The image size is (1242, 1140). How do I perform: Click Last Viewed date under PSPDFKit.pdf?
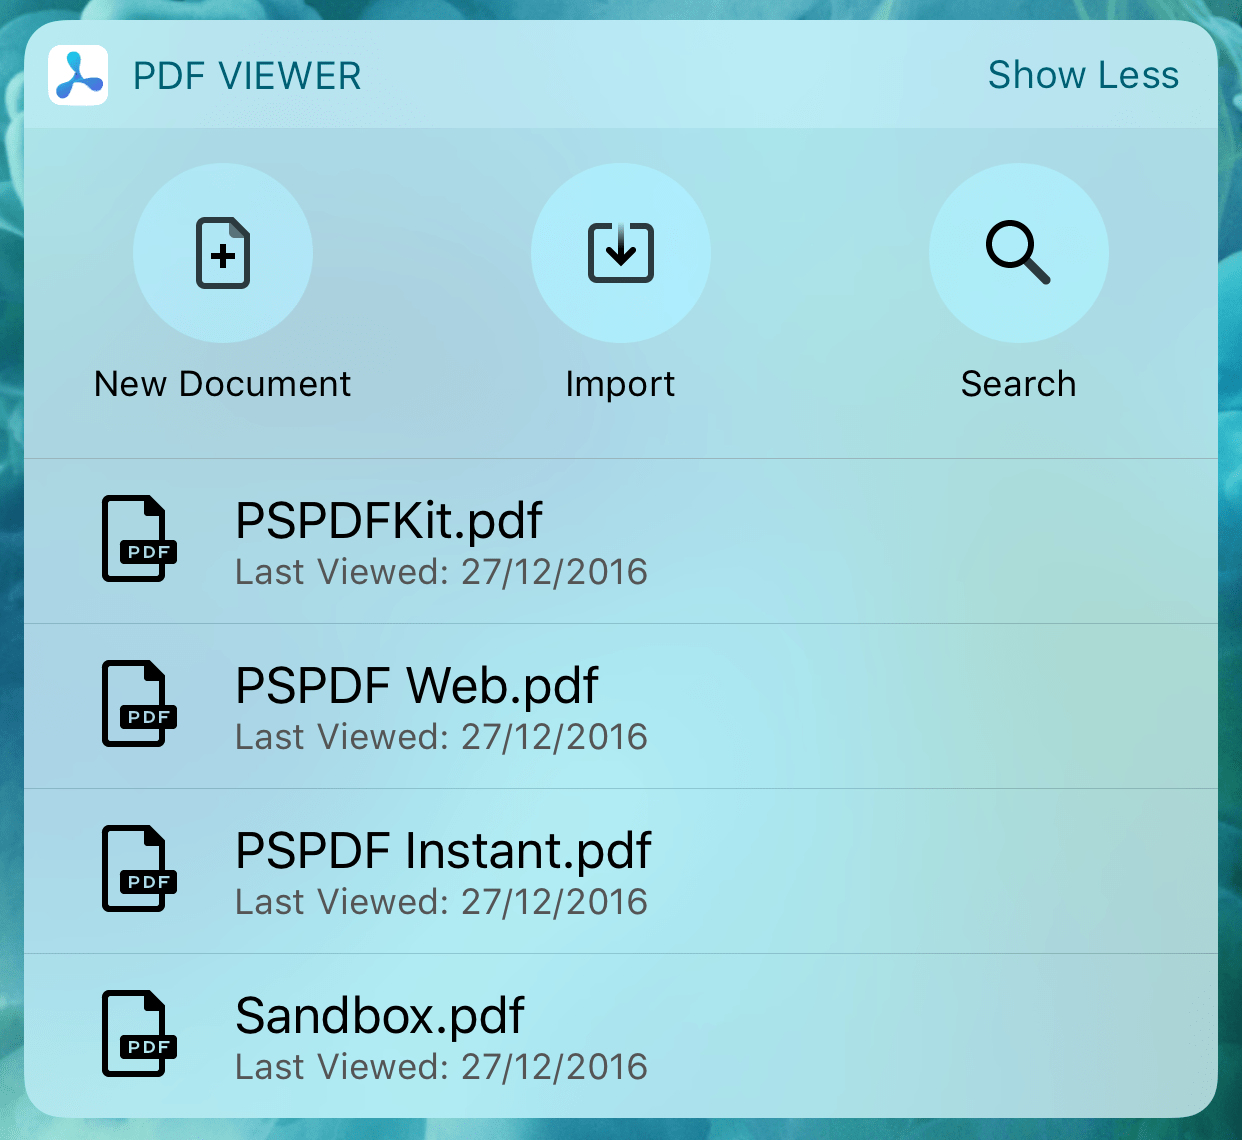tap(441, 572)
